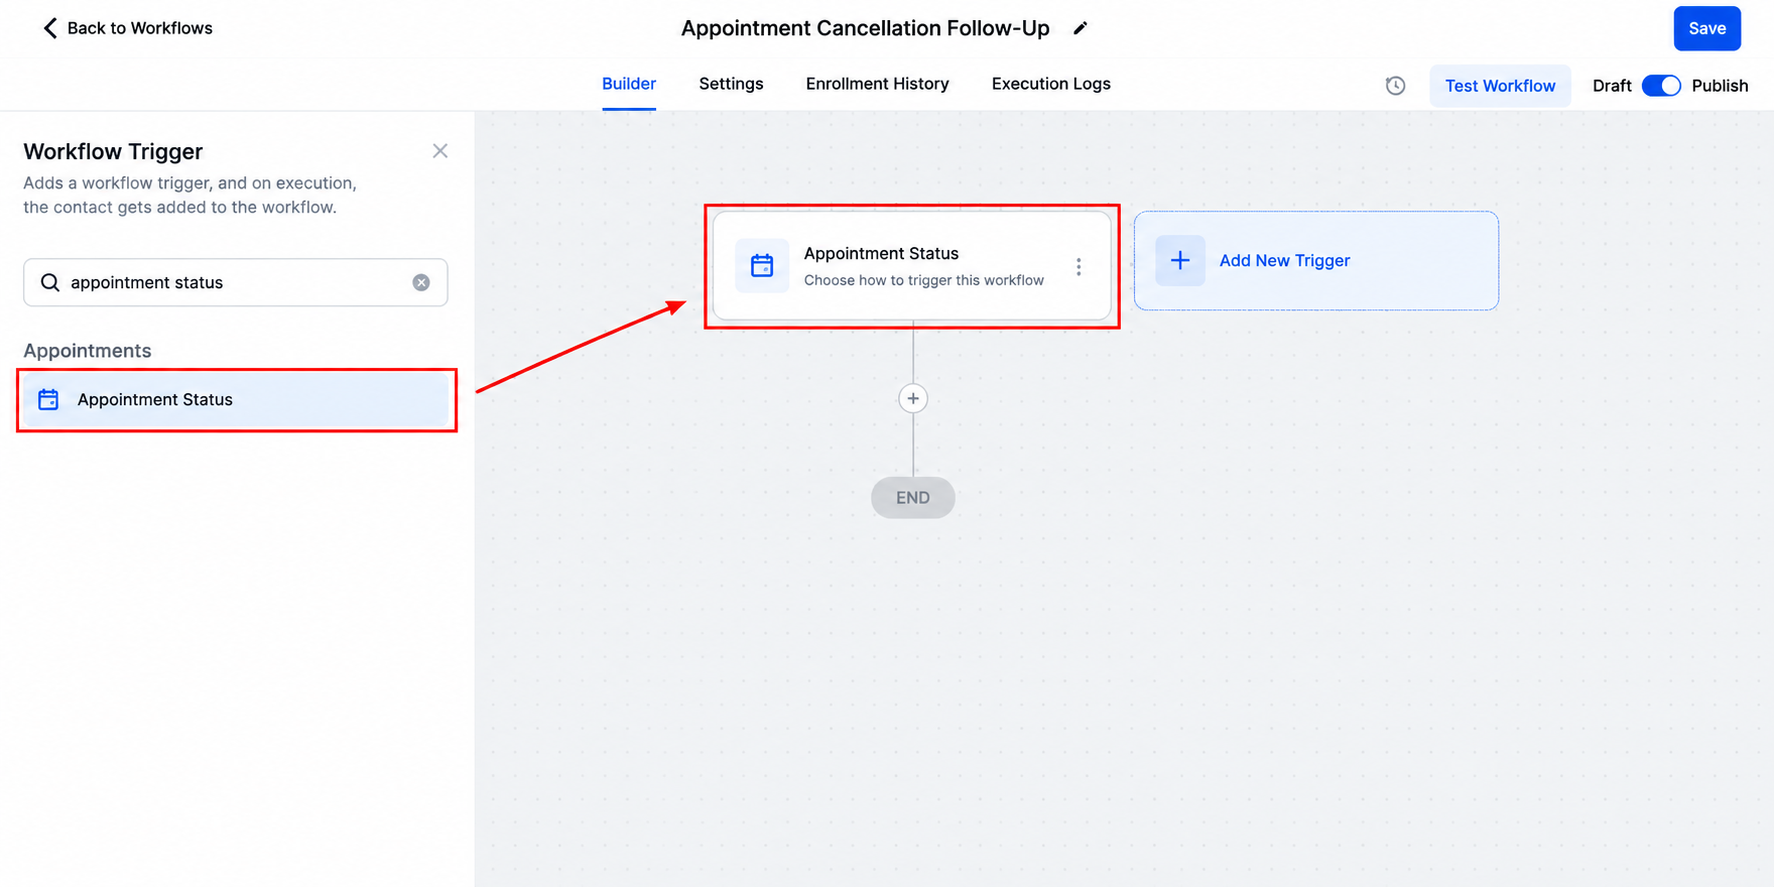Image resolution: width=1774 pixels, height=887 pixels.
Task: Click the Draft label
Action: (x=1611, y=86)
